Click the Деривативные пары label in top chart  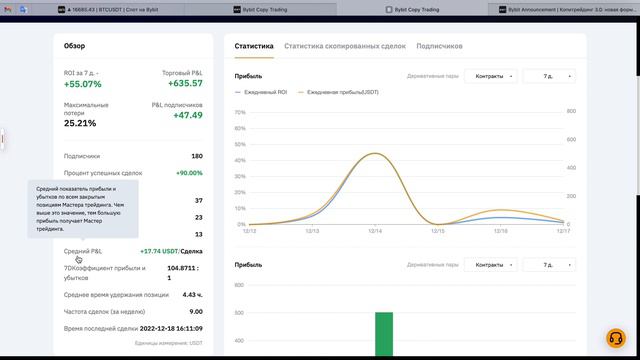(x=433, y=76)
